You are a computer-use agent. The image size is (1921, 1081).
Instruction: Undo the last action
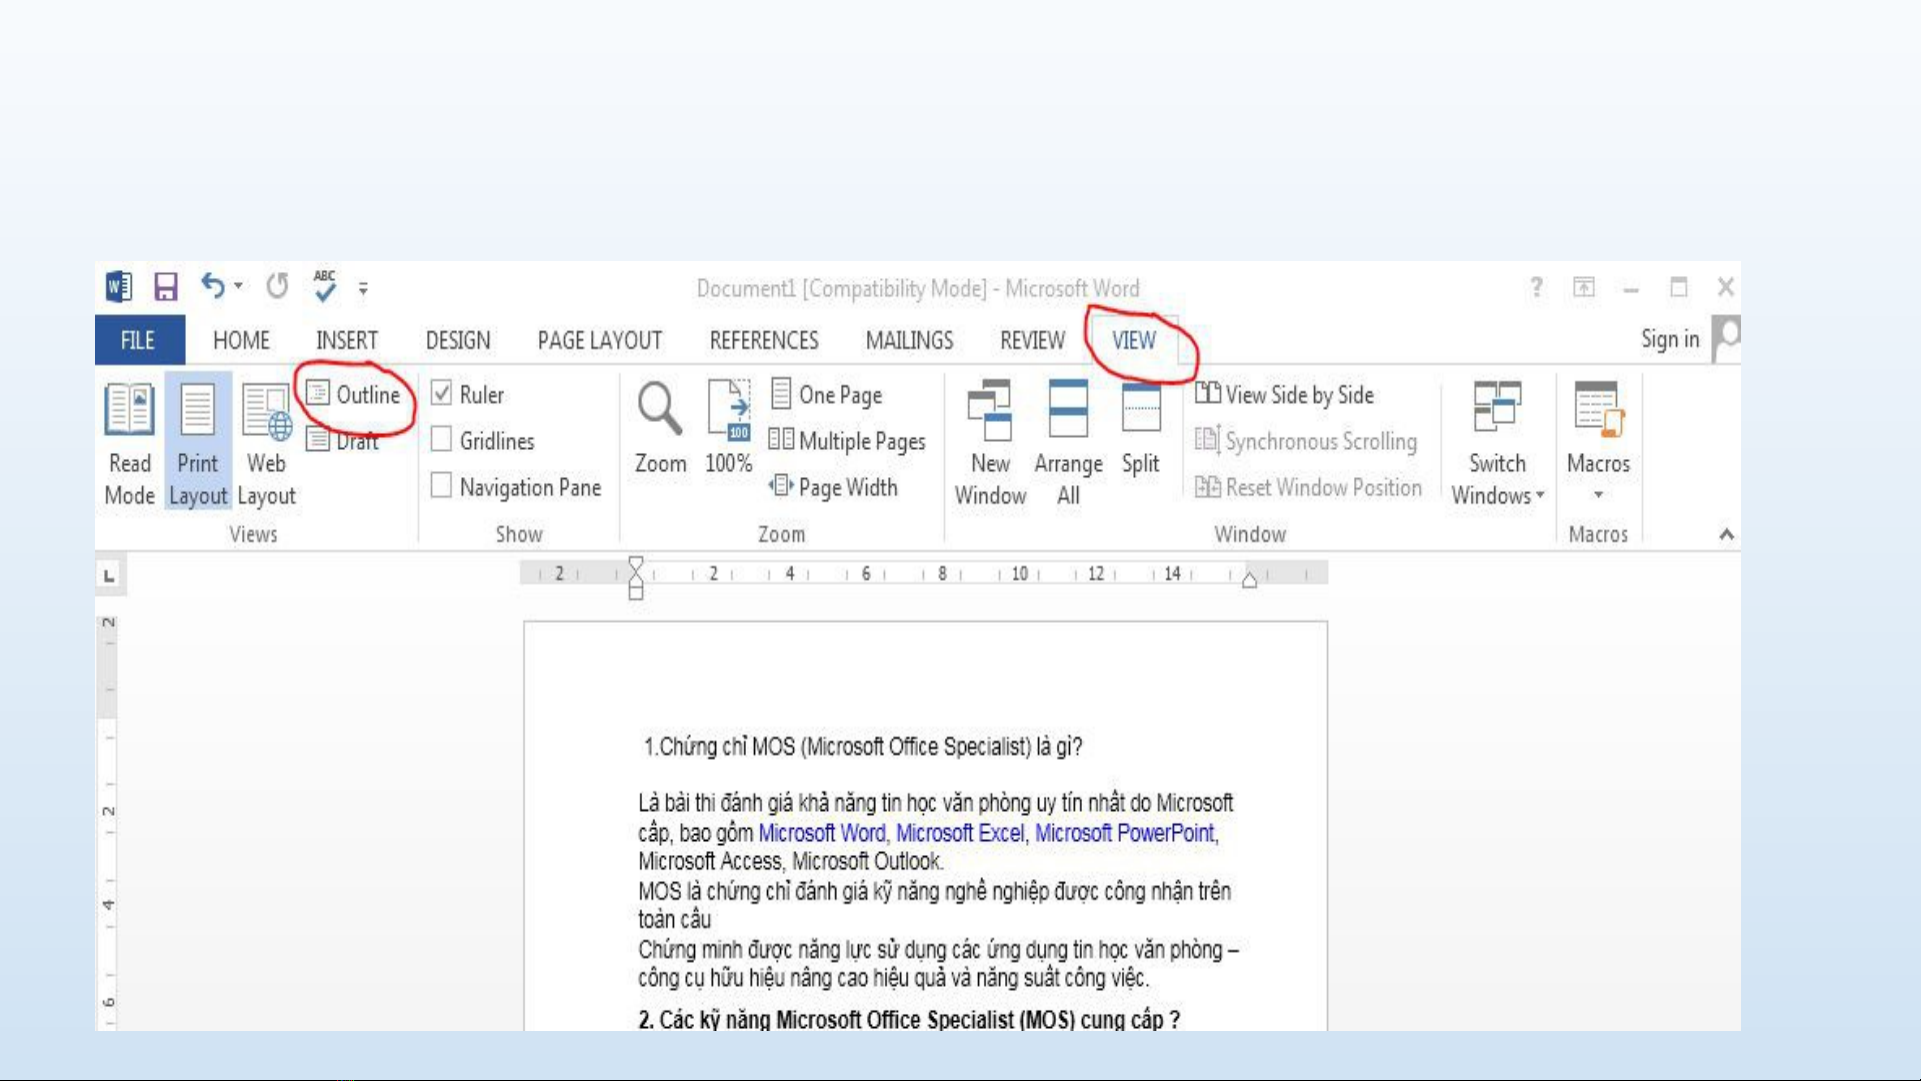(x=212, y=286)
